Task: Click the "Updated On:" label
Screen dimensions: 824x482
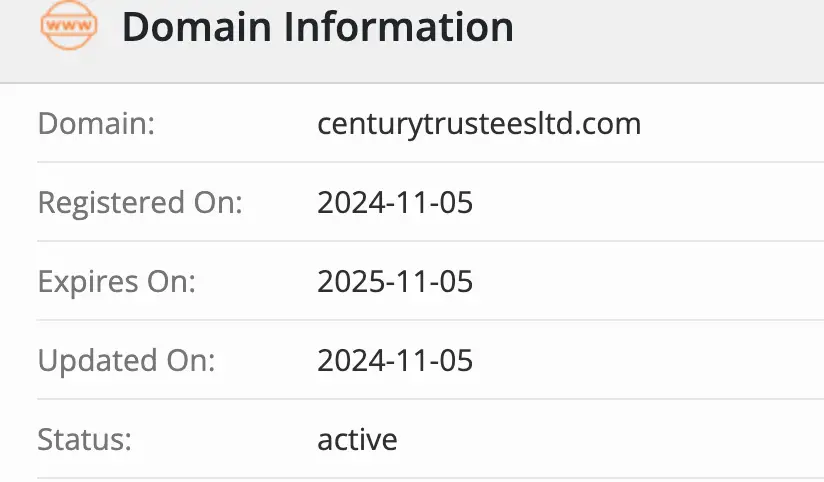Action: pyautogui.click(x=126, y=361)
